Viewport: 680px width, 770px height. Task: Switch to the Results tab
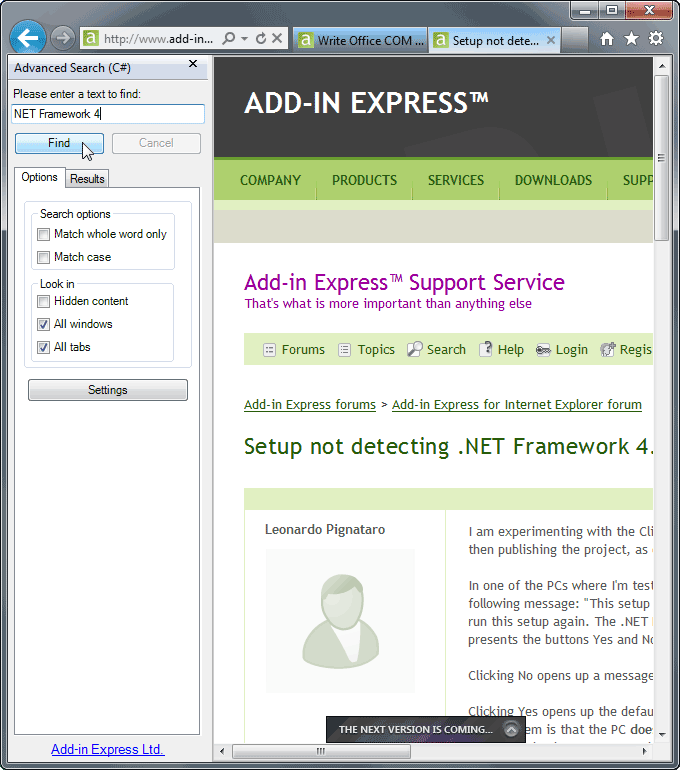click(87, 179)
